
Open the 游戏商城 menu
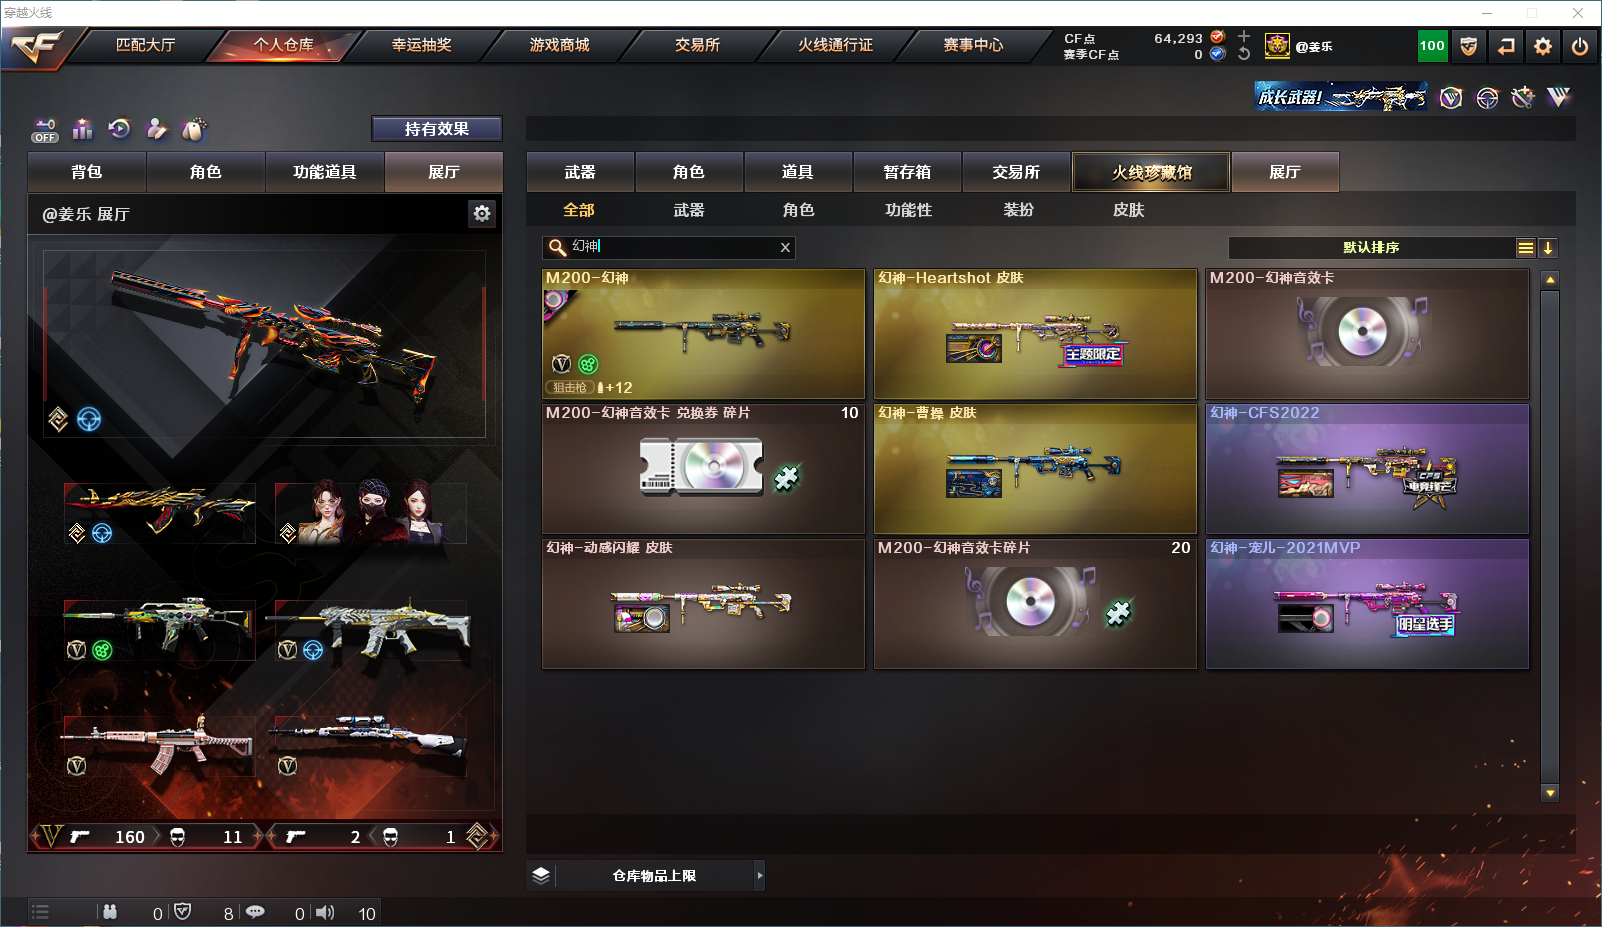(x=559, y=45)
